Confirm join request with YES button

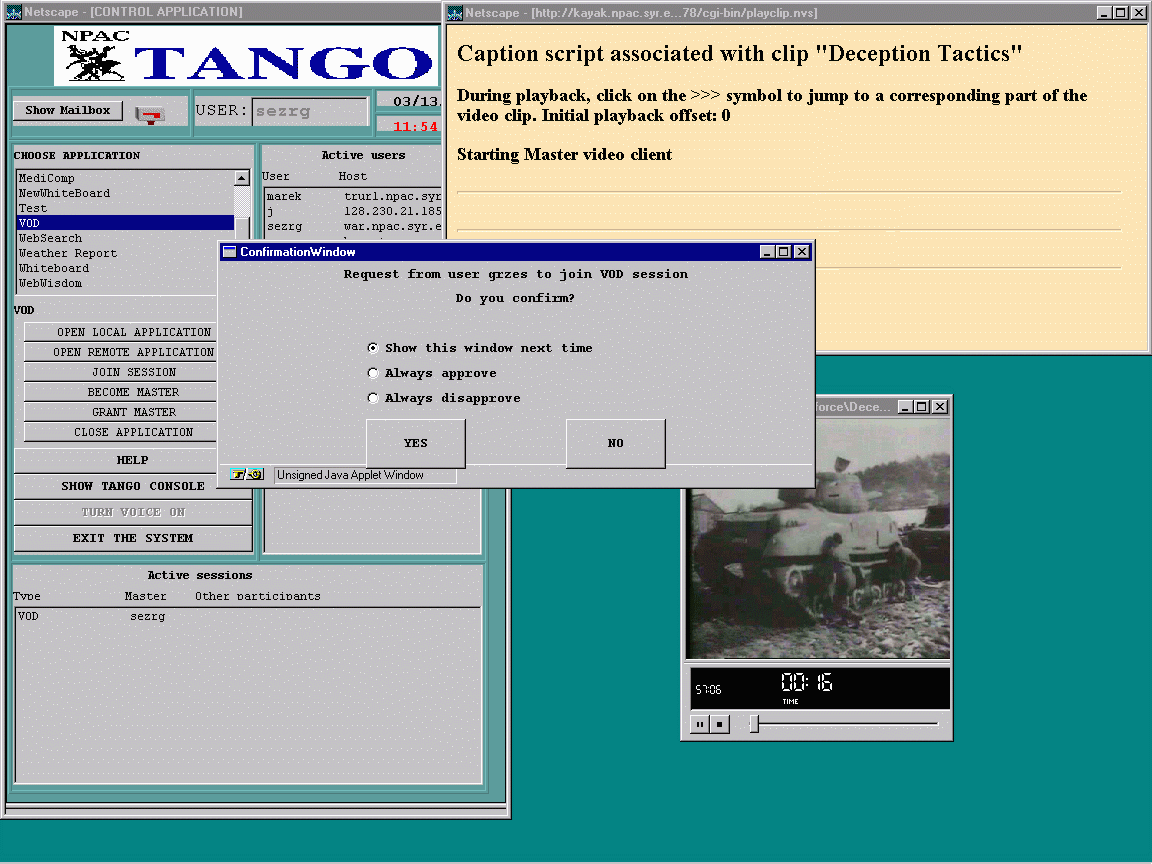pos(416,443)
